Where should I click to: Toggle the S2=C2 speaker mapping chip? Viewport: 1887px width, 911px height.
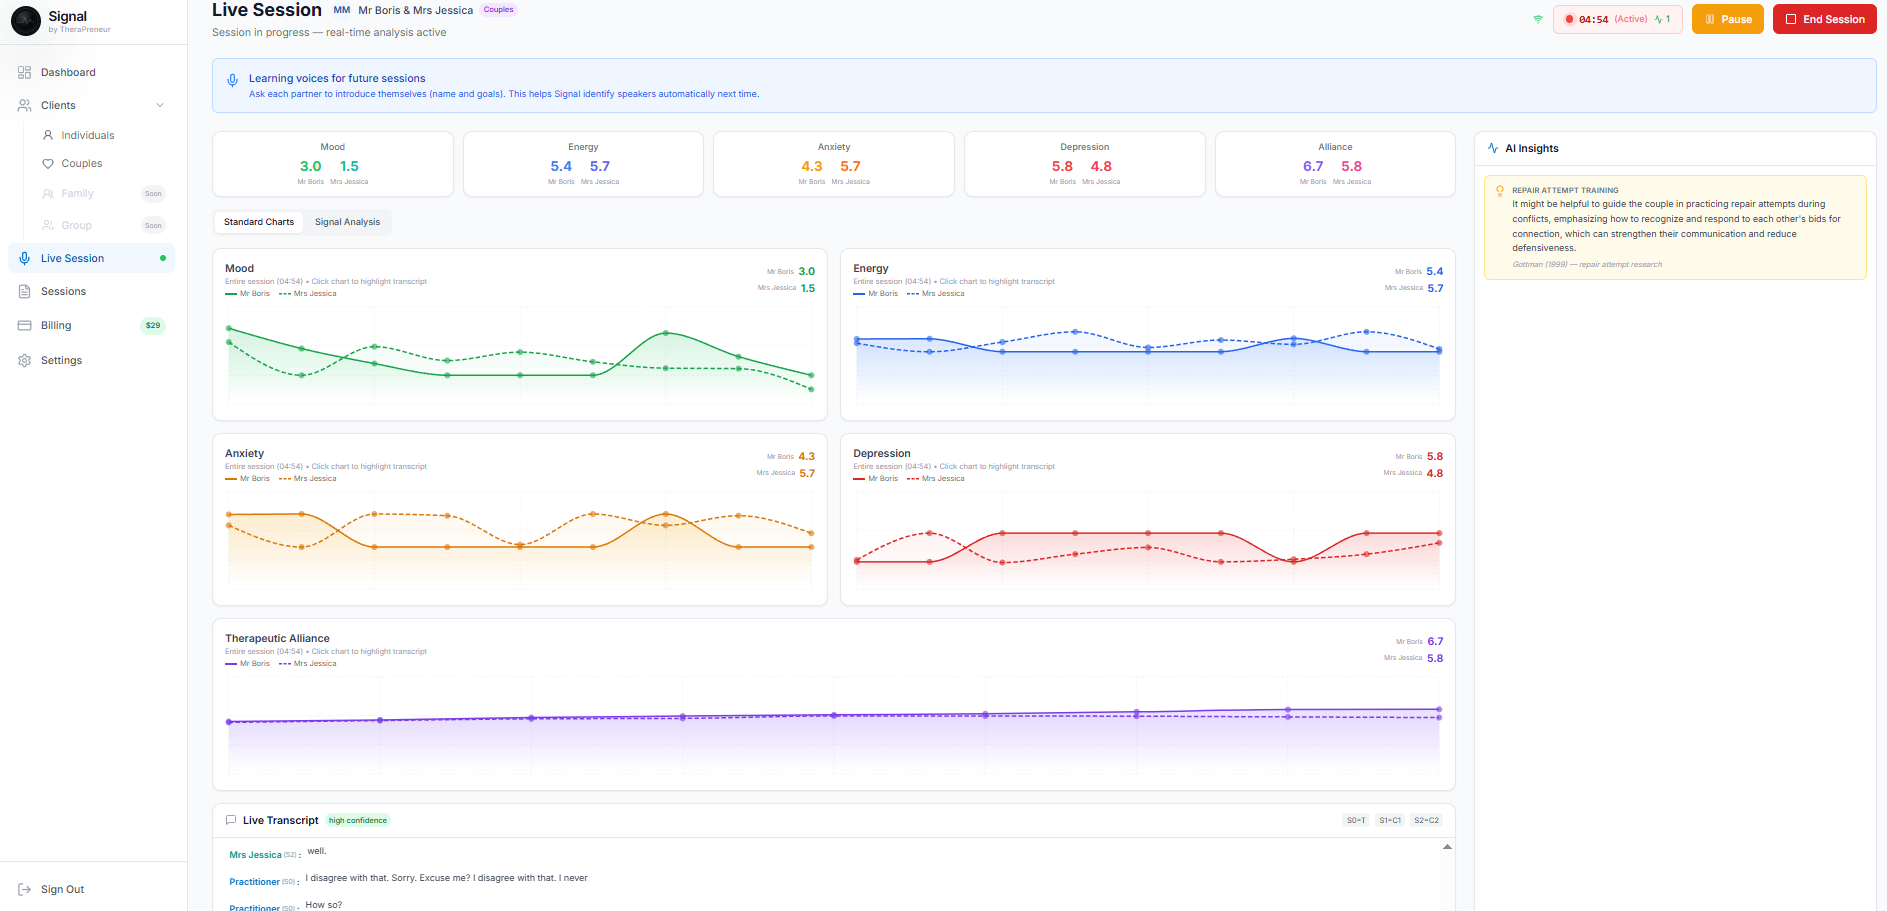pyautogui.click(x=1426, y=821)
